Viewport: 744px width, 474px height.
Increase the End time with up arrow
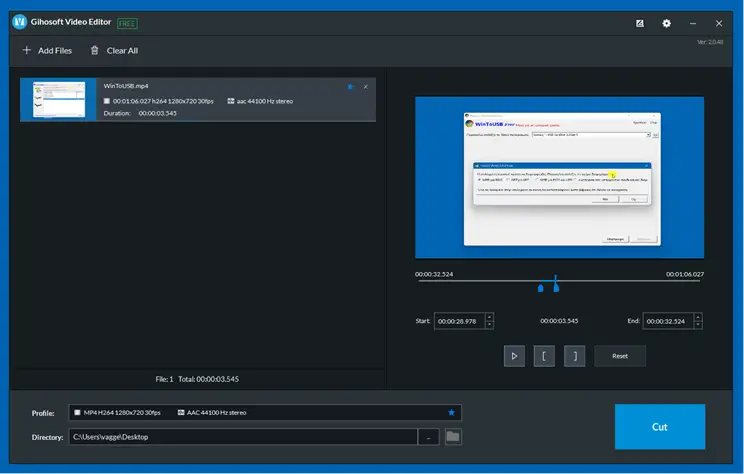pyautogui.click(x=698, y=317)
